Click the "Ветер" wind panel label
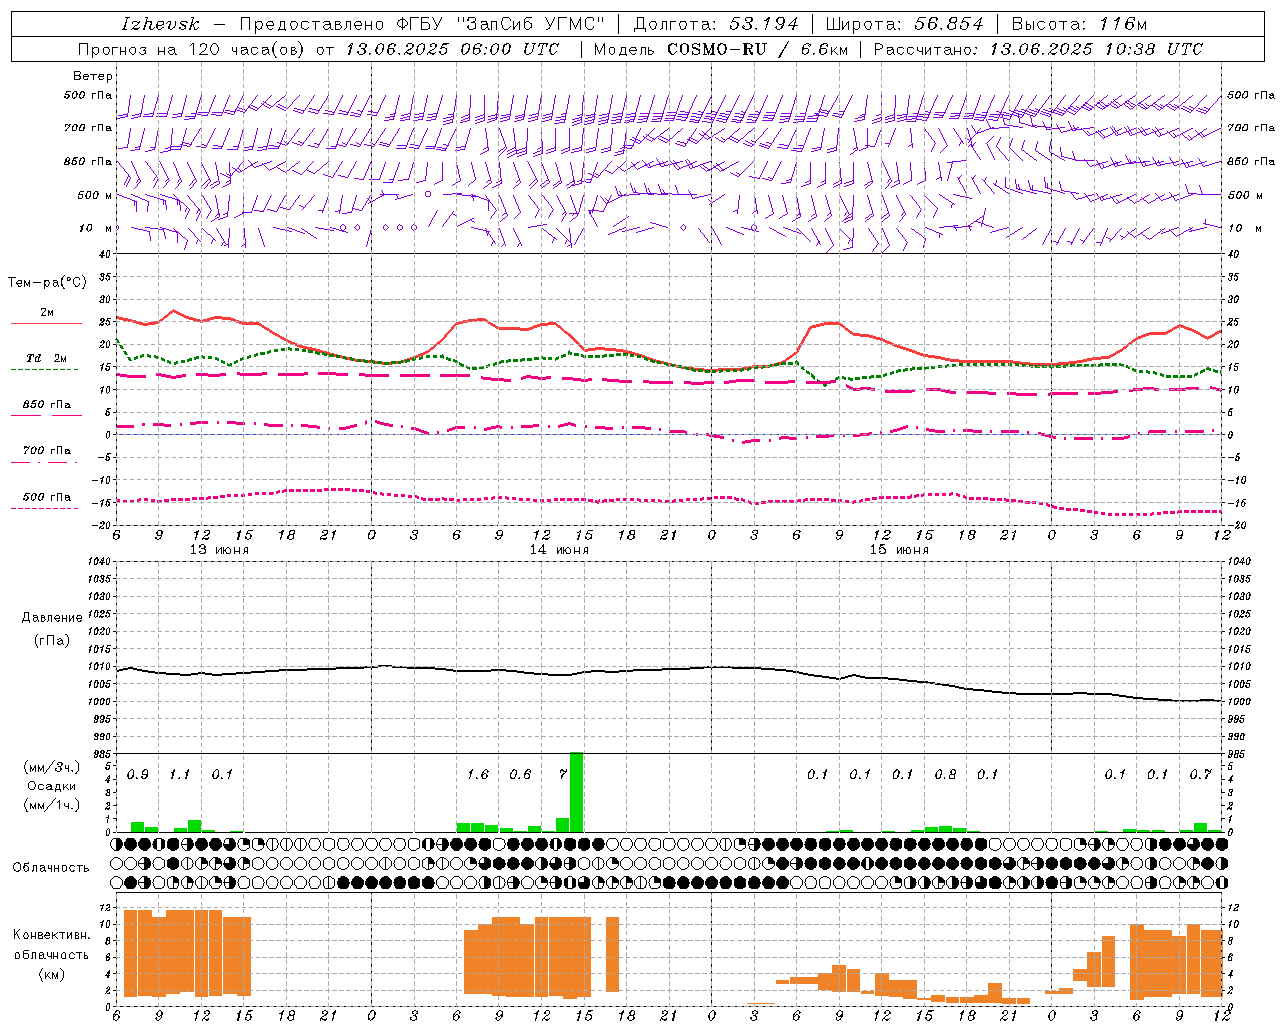Viewport: 1280px width, 1024px height. click(x=93, y=76)
